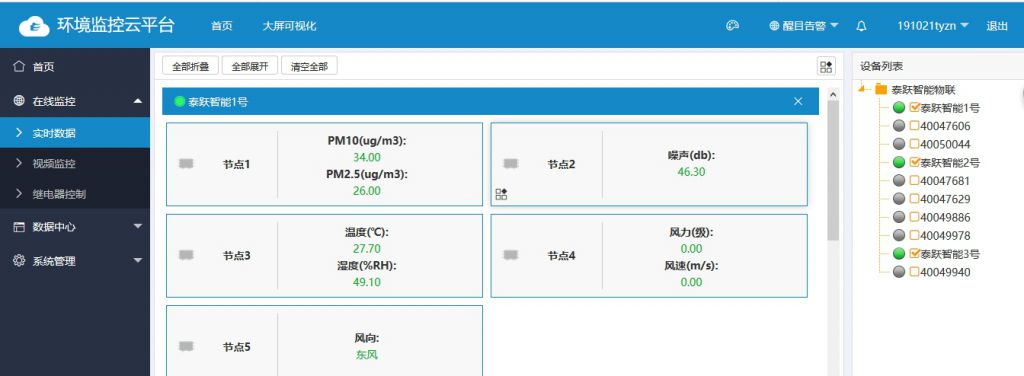The width and height of the screenshot is (1024, 376).
Task: Check the 40047606 device checkbox
Action: (x=914, y=126)
